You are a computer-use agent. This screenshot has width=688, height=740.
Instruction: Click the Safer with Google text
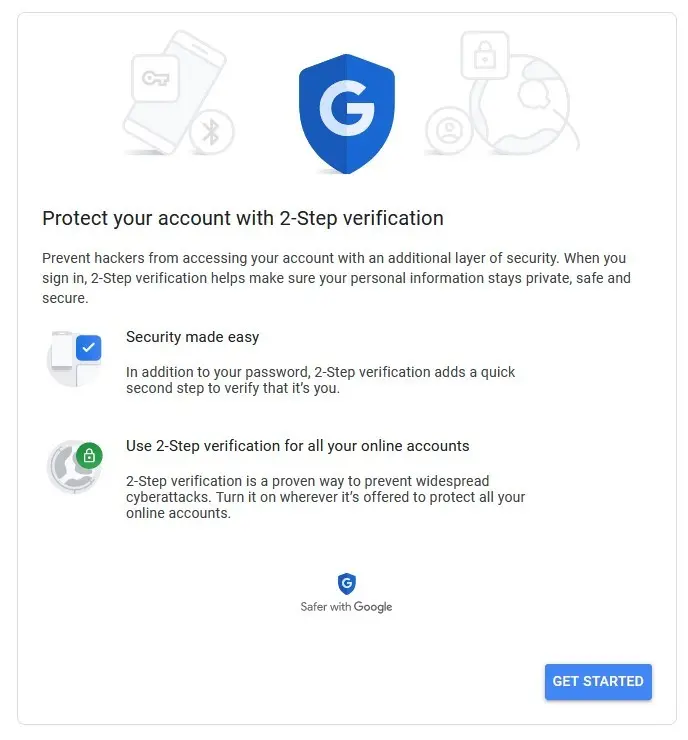pyautogui.click(x=346, y=606)
